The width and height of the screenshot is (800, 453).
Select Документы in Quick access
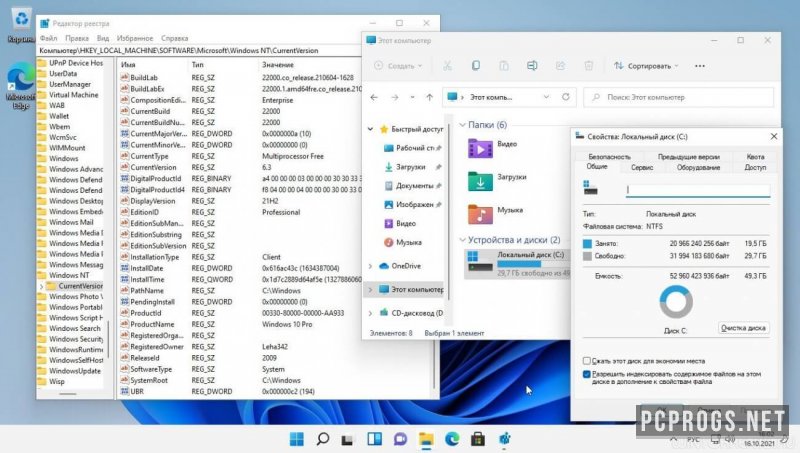pos(412,186)
